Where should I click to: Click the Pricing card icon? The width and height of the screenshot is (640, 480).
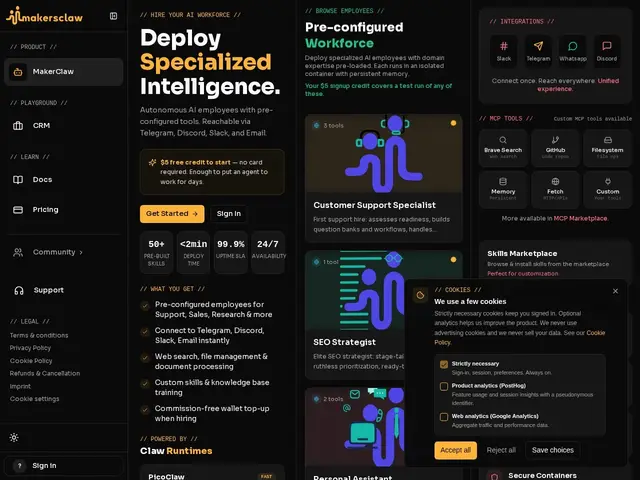coord(18,210)
